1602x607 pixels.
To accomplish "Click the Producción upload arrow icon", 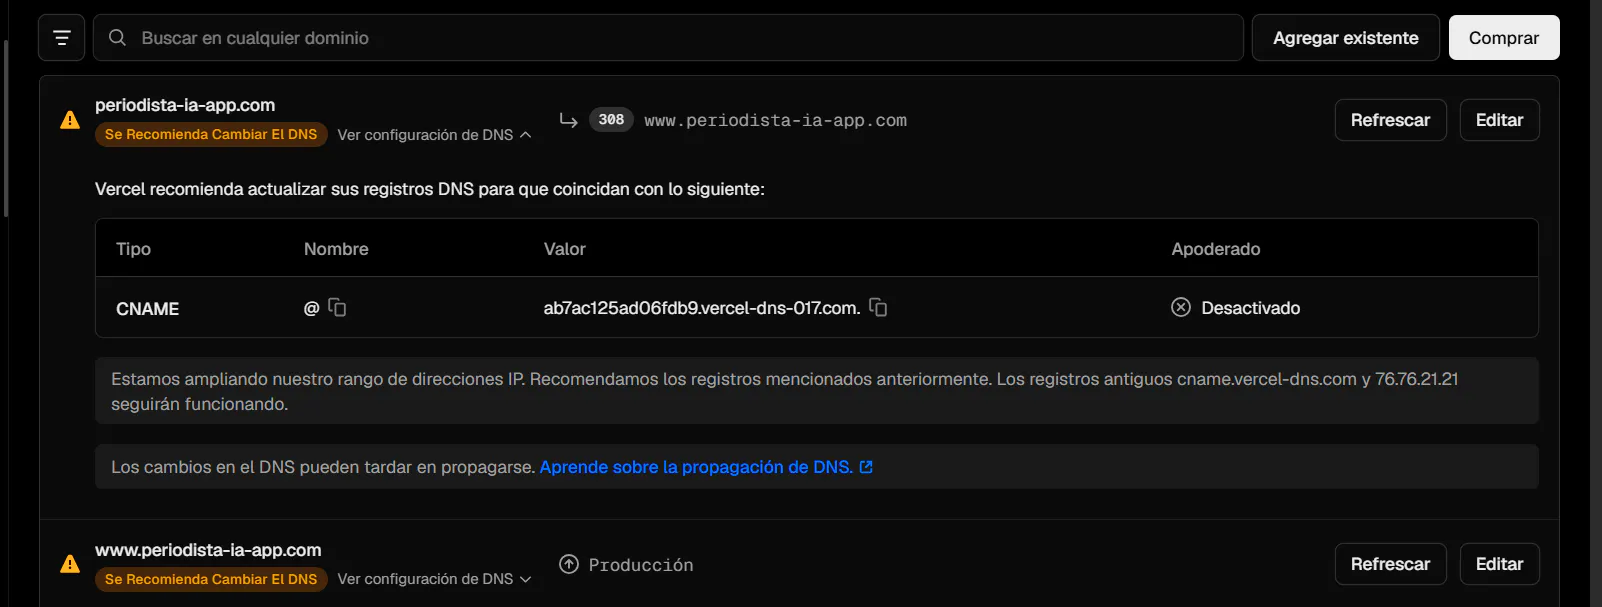I will click(569, 564).
